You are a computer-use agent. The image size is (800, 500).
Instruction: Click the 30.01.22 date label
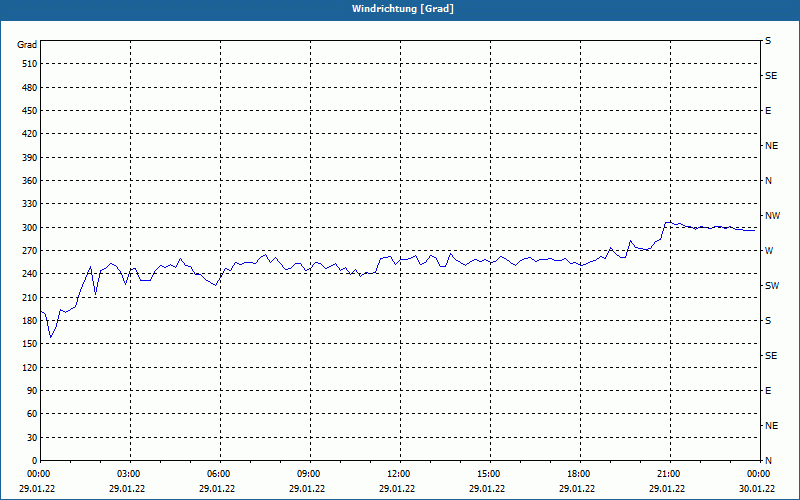pos(757,489)
